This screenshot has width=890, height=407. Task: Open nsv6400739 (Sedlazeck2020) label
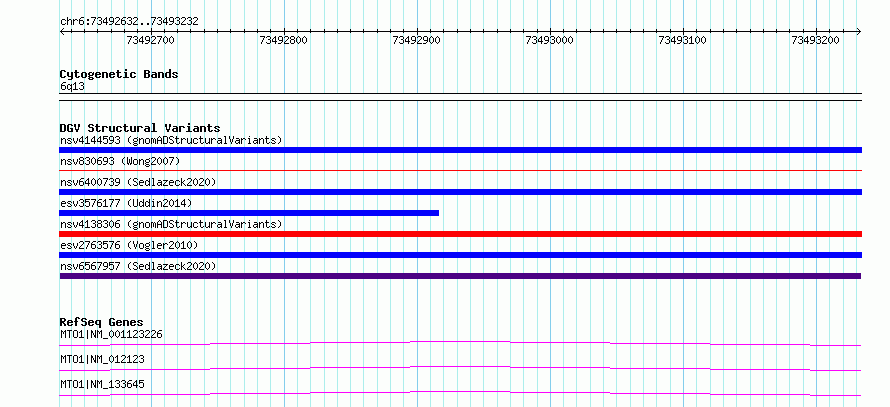point(138,182)
